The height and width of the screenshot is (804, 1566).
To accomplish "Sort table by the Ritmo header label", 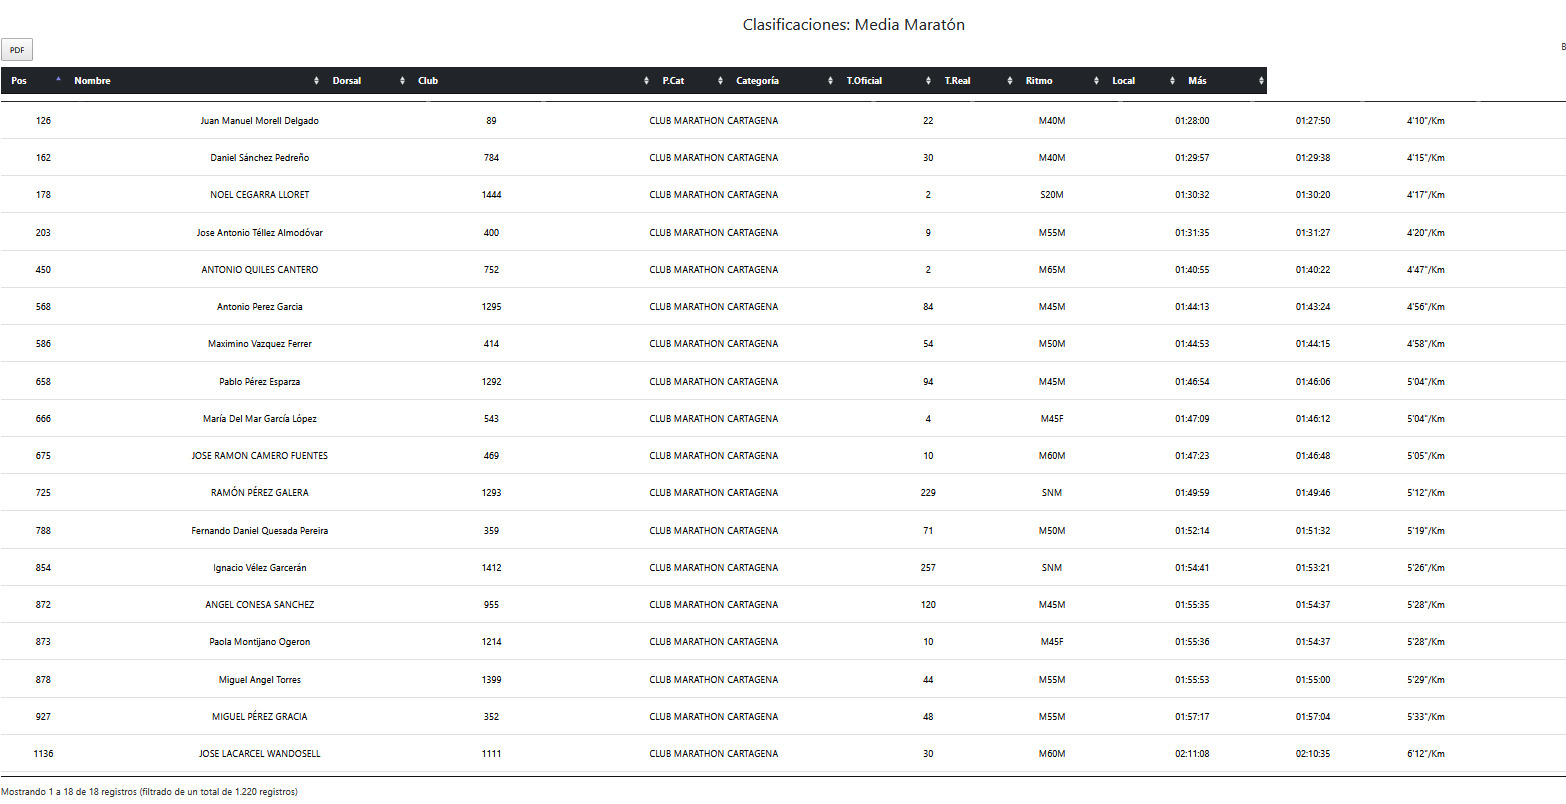I will (1039, 81).
